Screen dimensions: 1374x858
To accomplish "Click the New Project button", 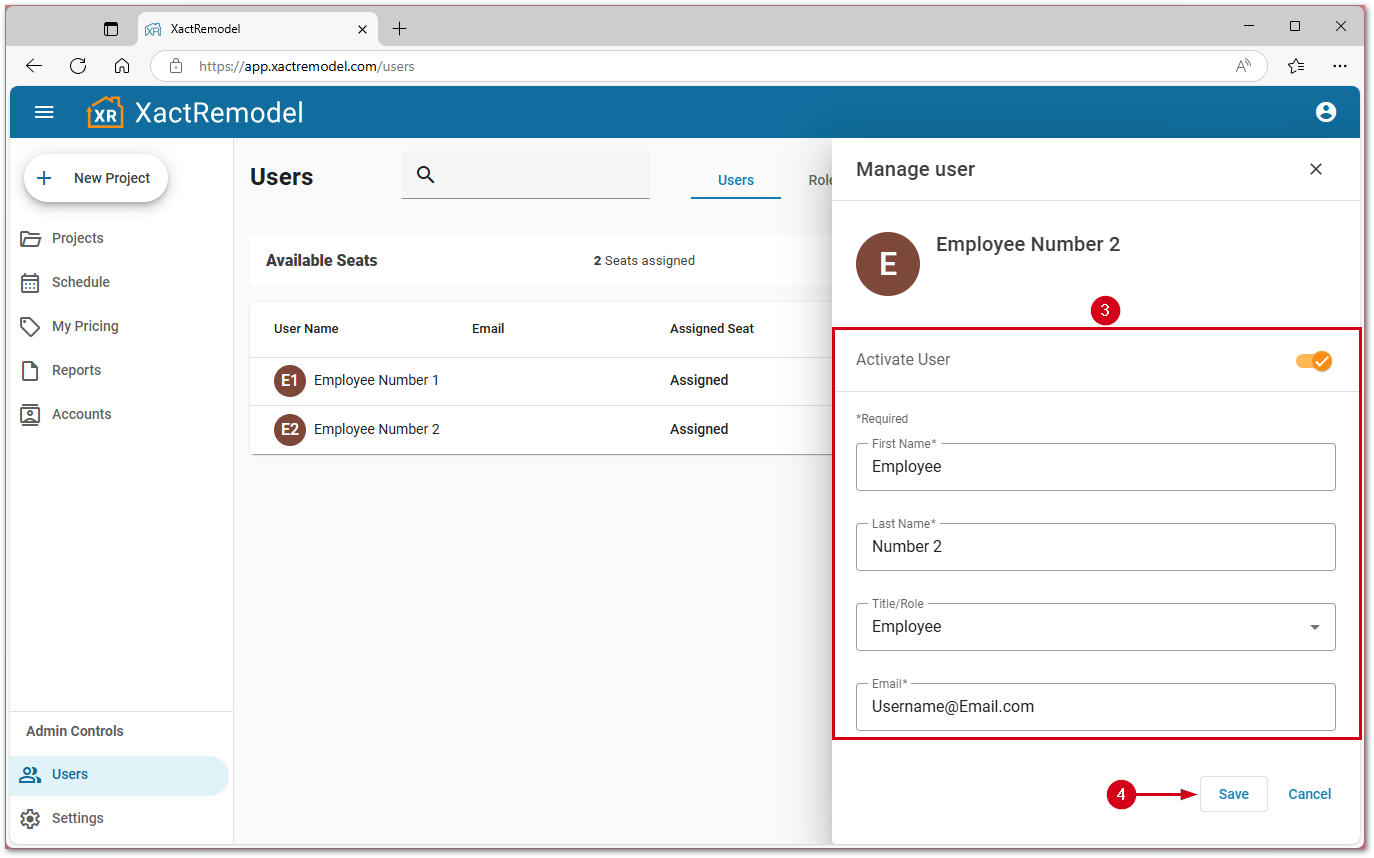I will click(x=96, y=178).
